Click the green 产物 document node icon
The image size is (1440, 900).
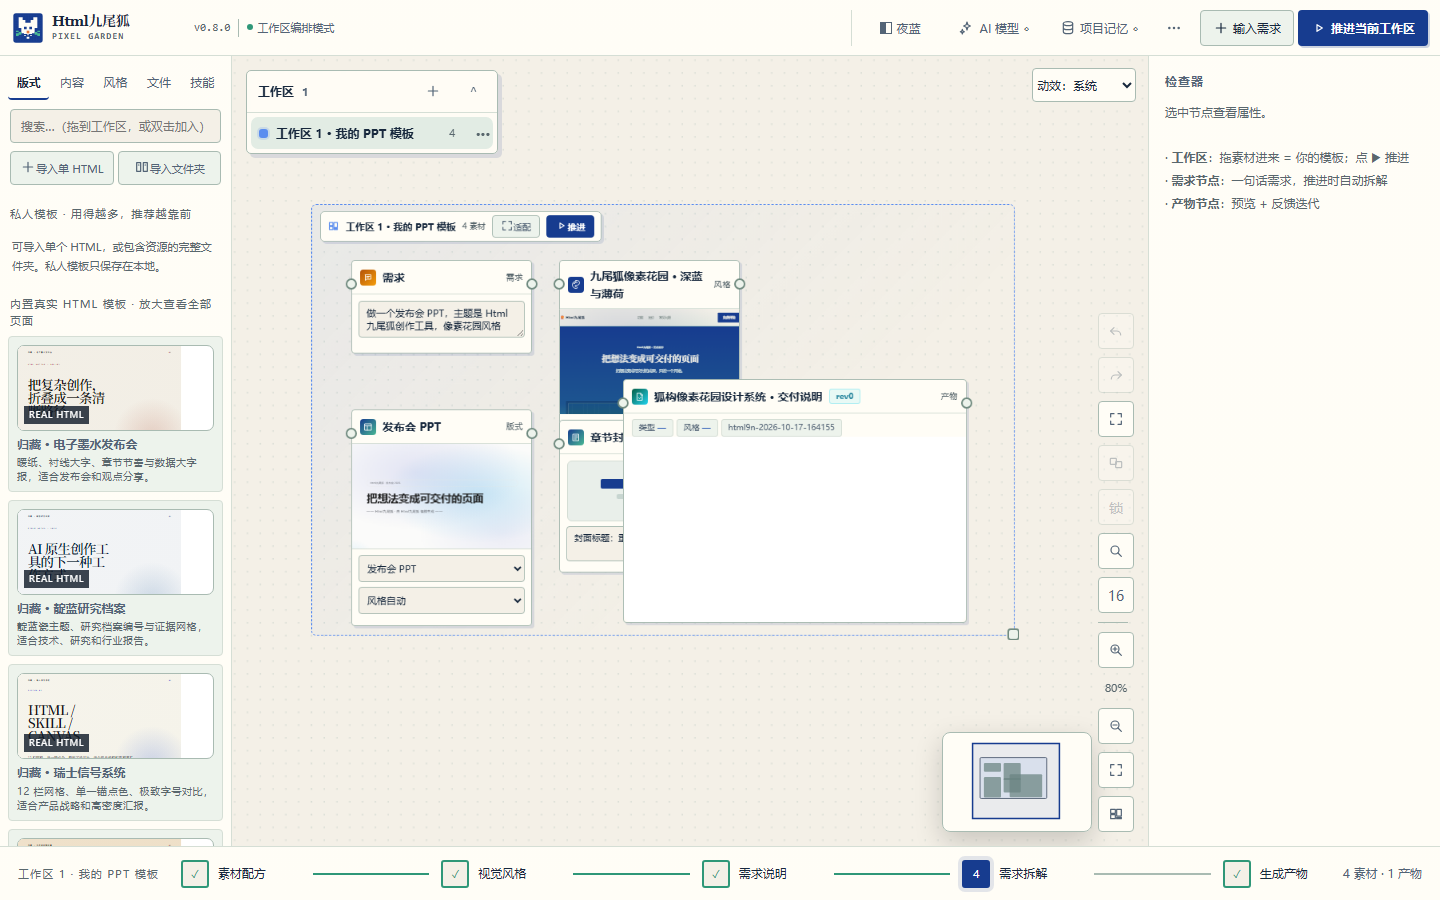640,397
